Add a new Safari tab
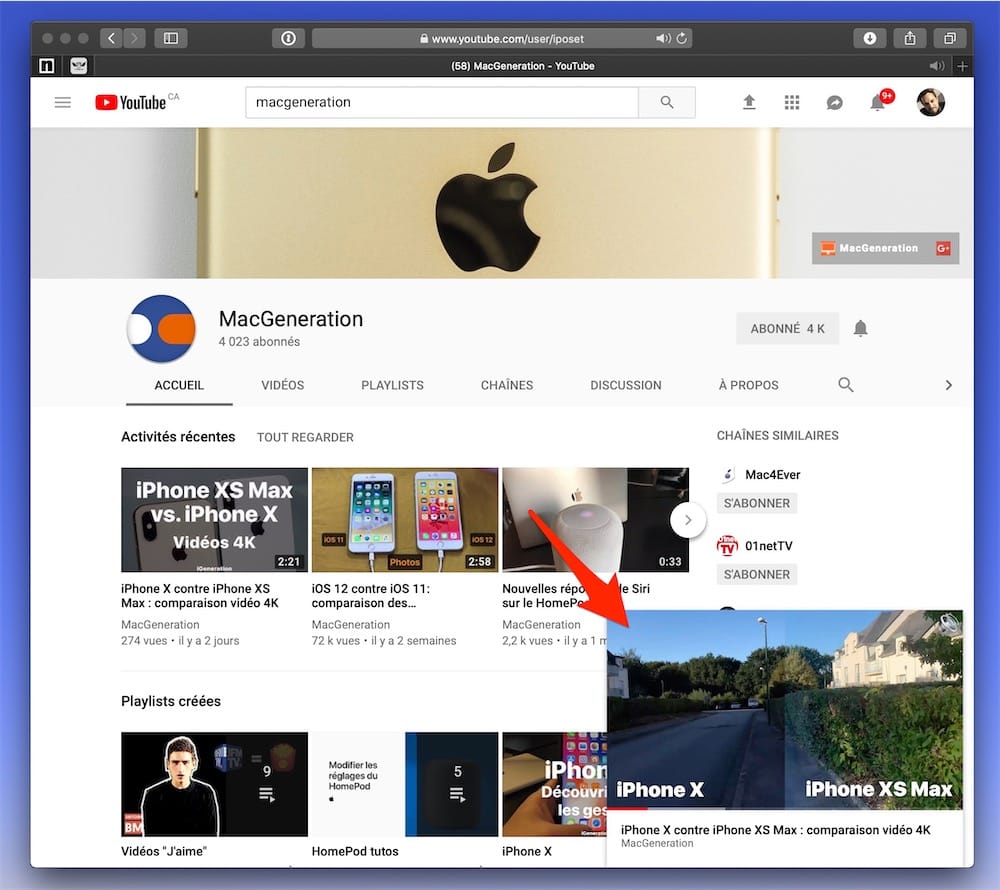 click(x=962, y=66)
